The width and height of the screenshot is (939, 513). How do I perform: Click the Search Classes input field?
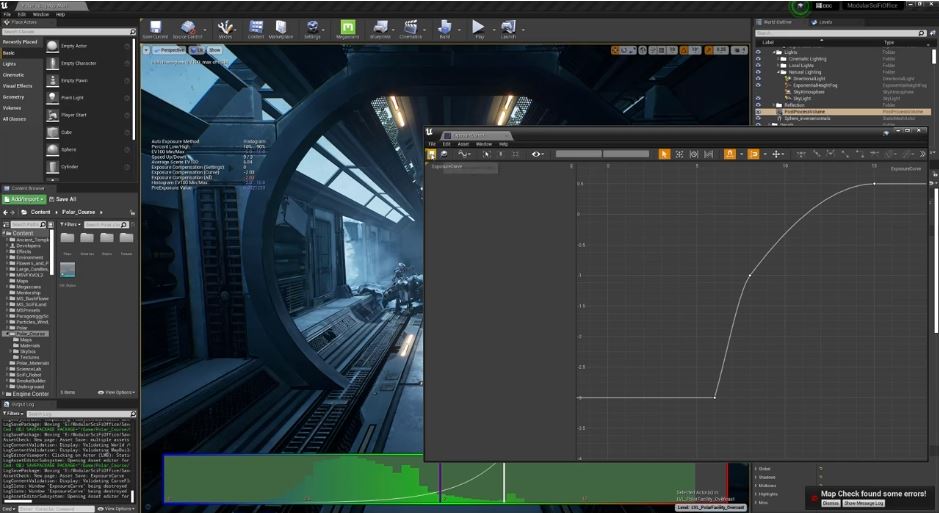click(x=68, y=32)
